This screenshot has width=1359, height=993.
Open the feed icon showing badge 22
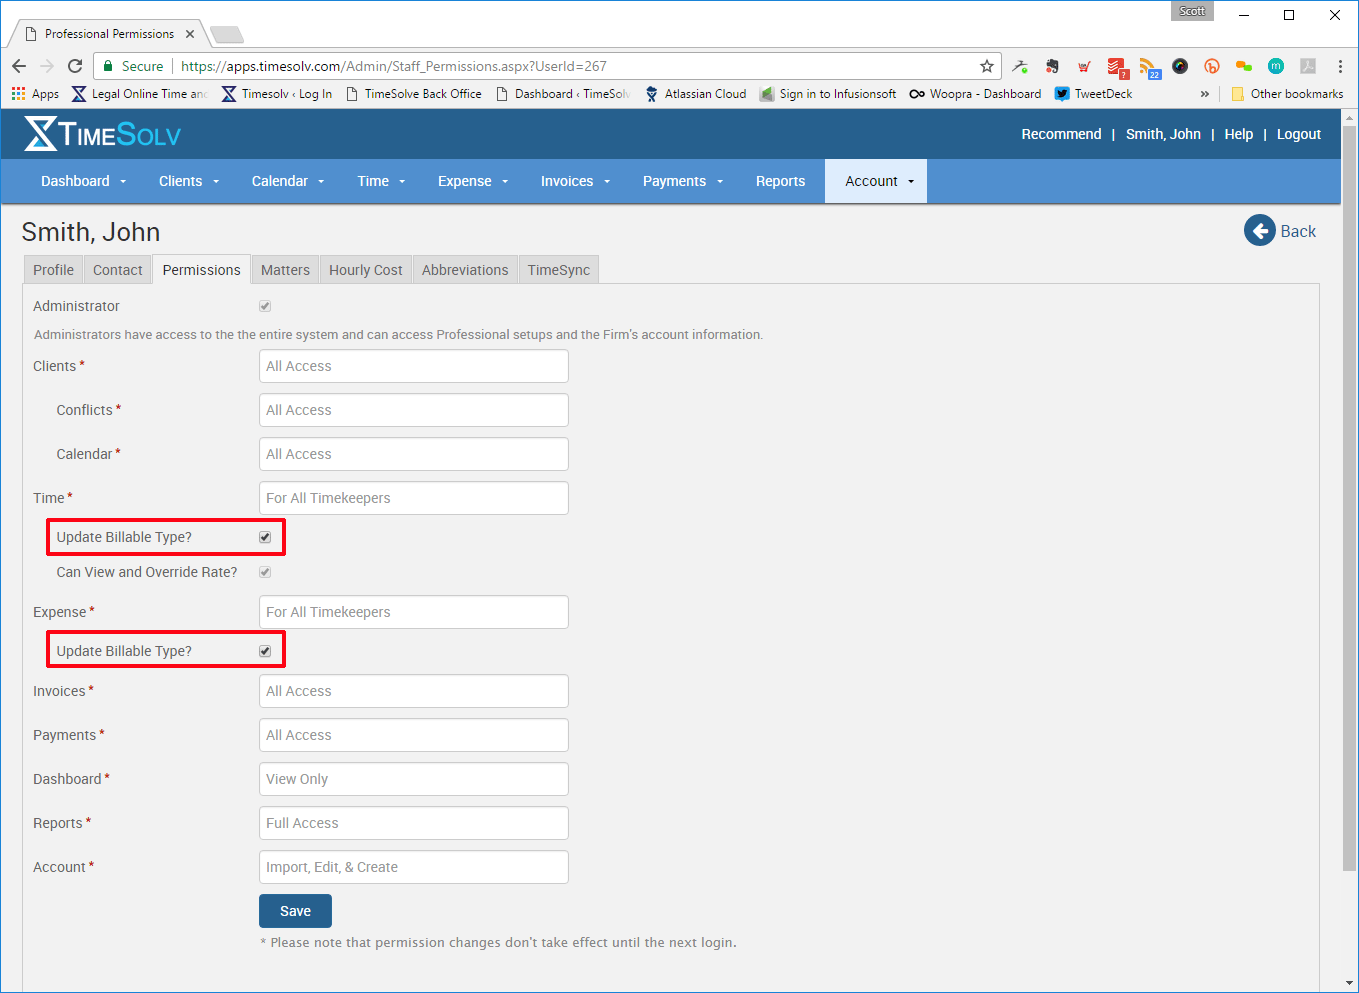click(x=1148, y=64)
